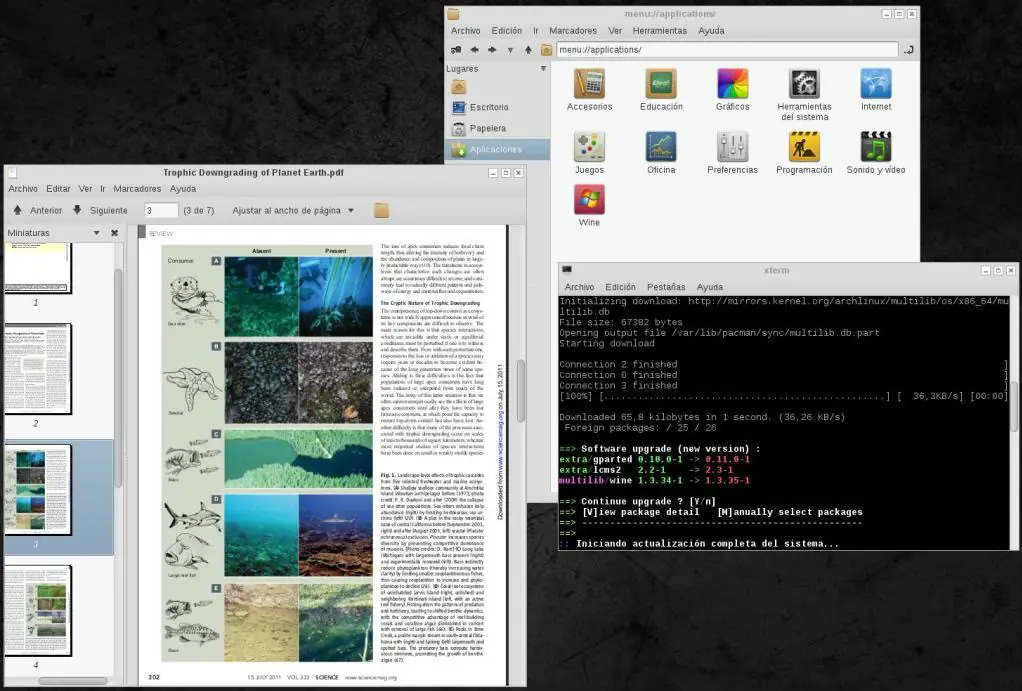The height and width of the screenshot is (691, 1022).
Task: Click the thumbnails panel vertical scrollbar
Action: 118,378
